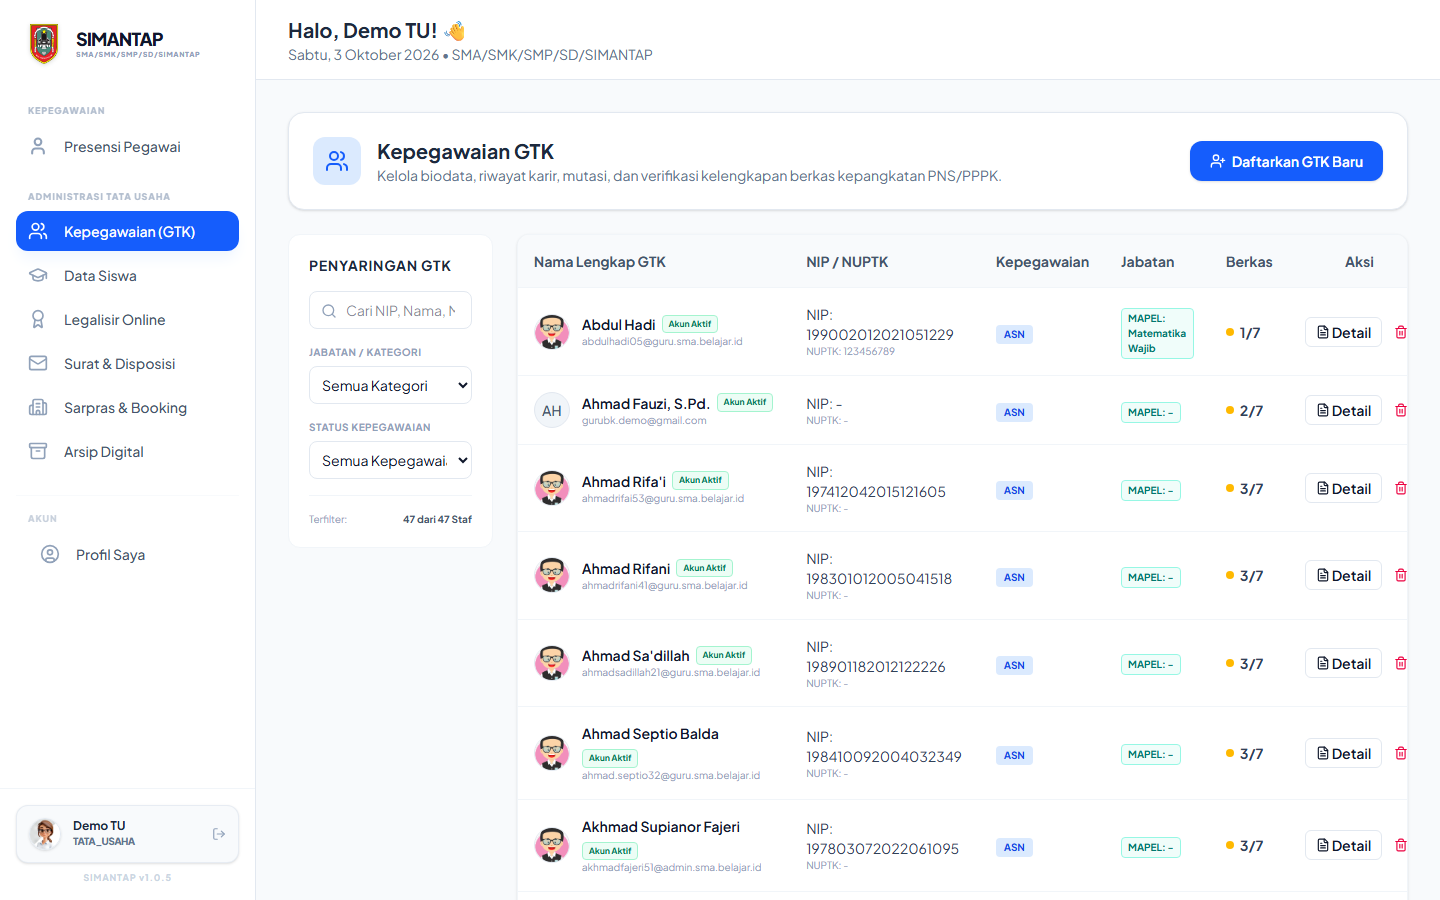The height and width of the screenshot is (900, 1440).
Task: Open Presensi Pegawai from sidebar
Action: pos(127,147)
